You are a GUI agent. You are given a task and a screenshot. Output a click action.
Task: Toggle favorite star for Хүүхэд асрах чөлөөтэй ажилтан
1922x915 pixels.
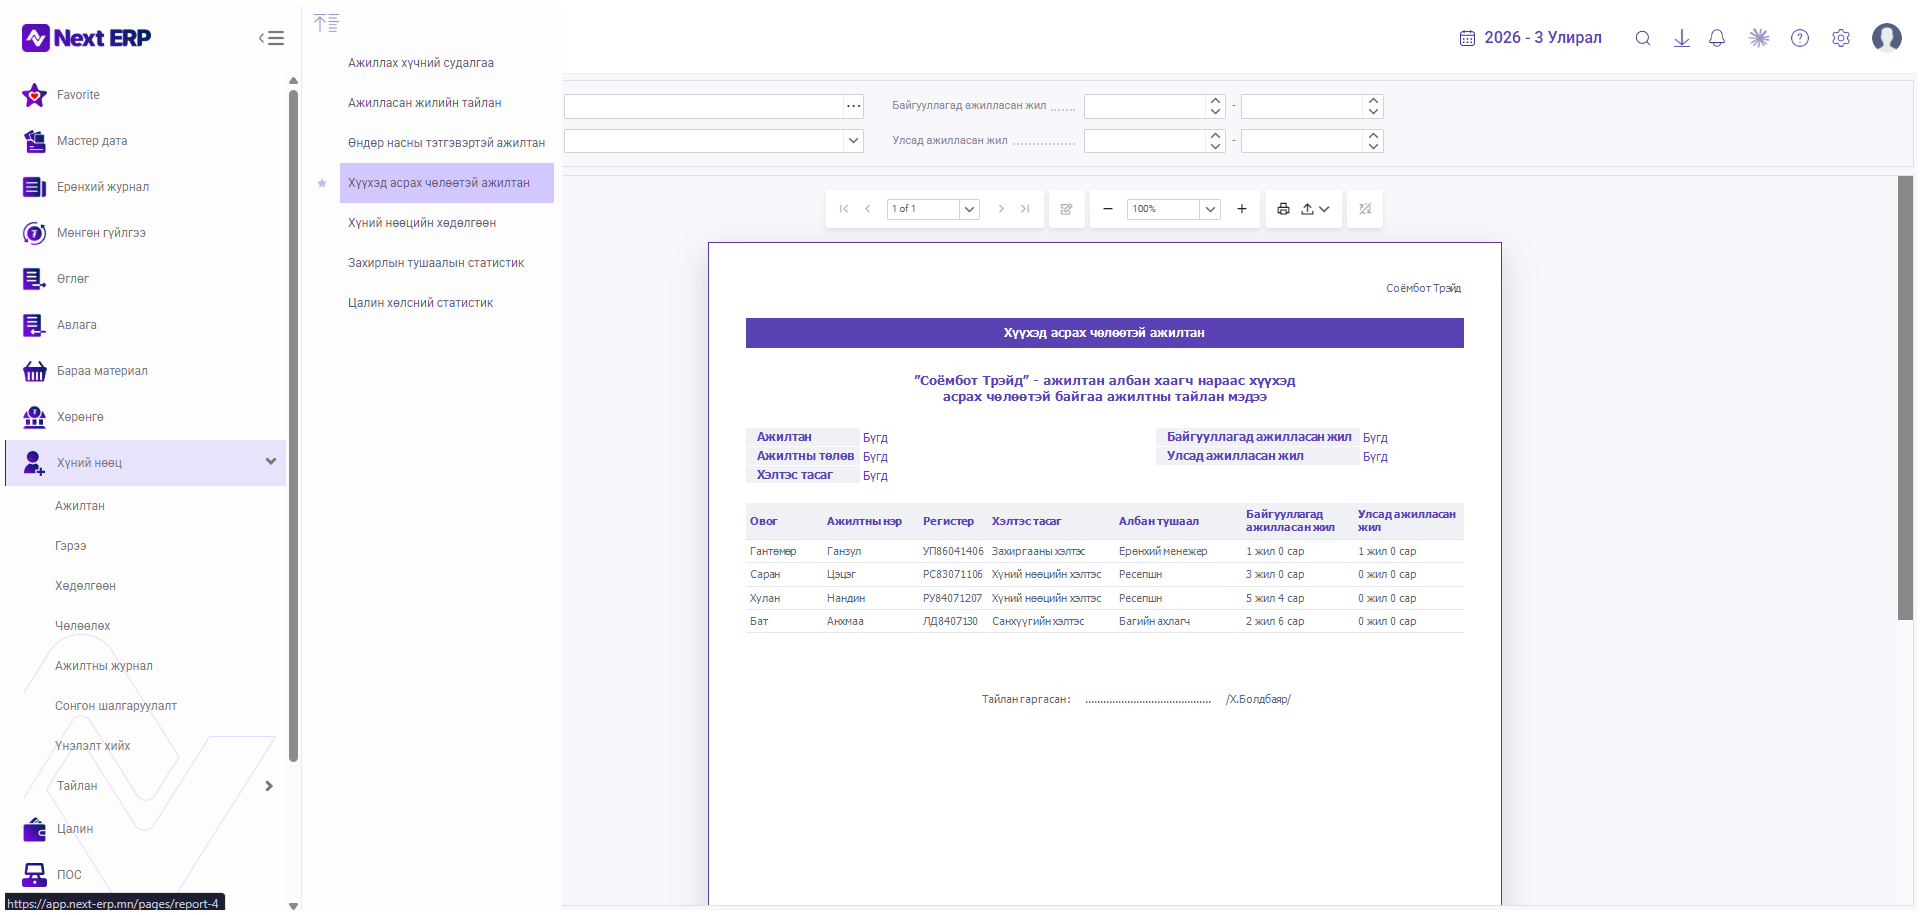pos(322,183)
